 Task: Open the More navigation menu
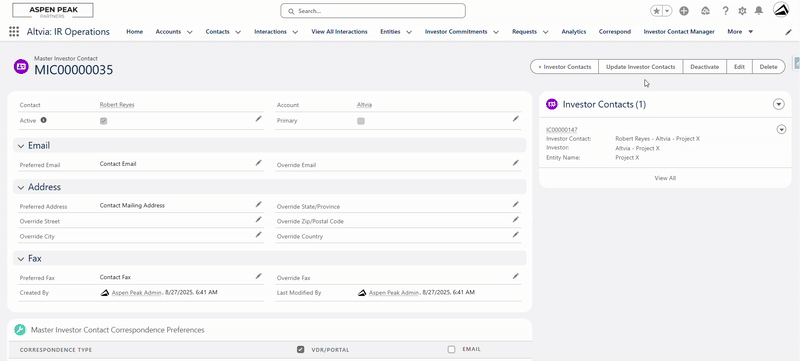[x=740, y=32]
